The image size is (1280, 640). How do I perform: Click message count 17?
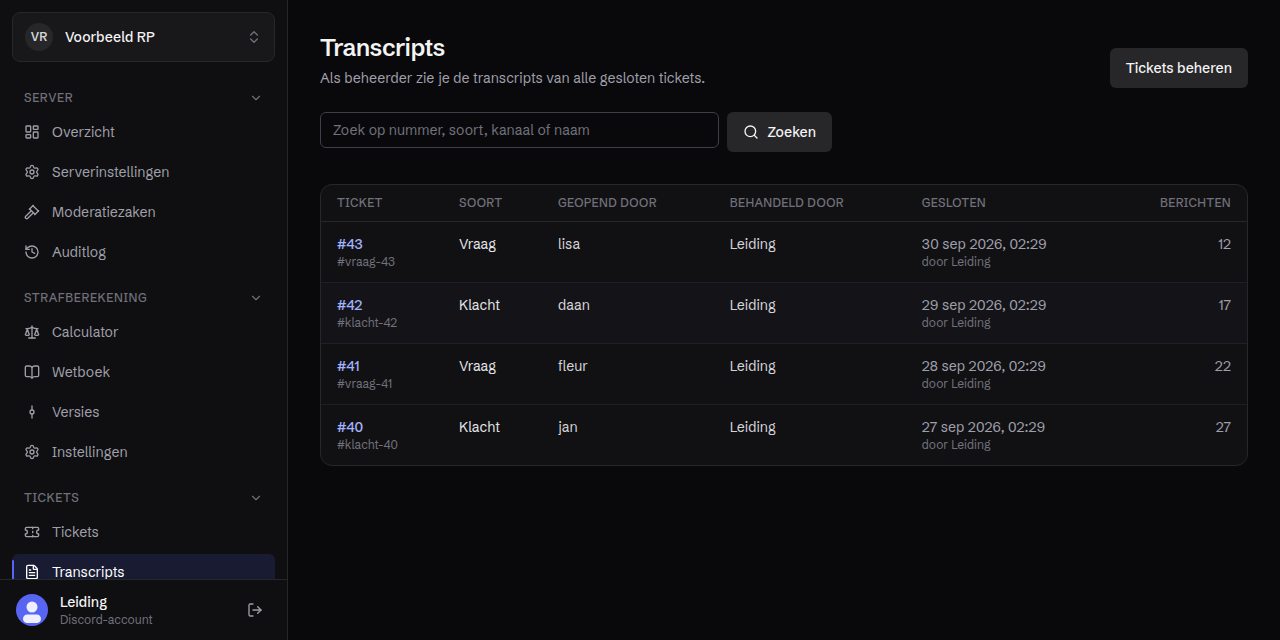(x=1224, y=305)
